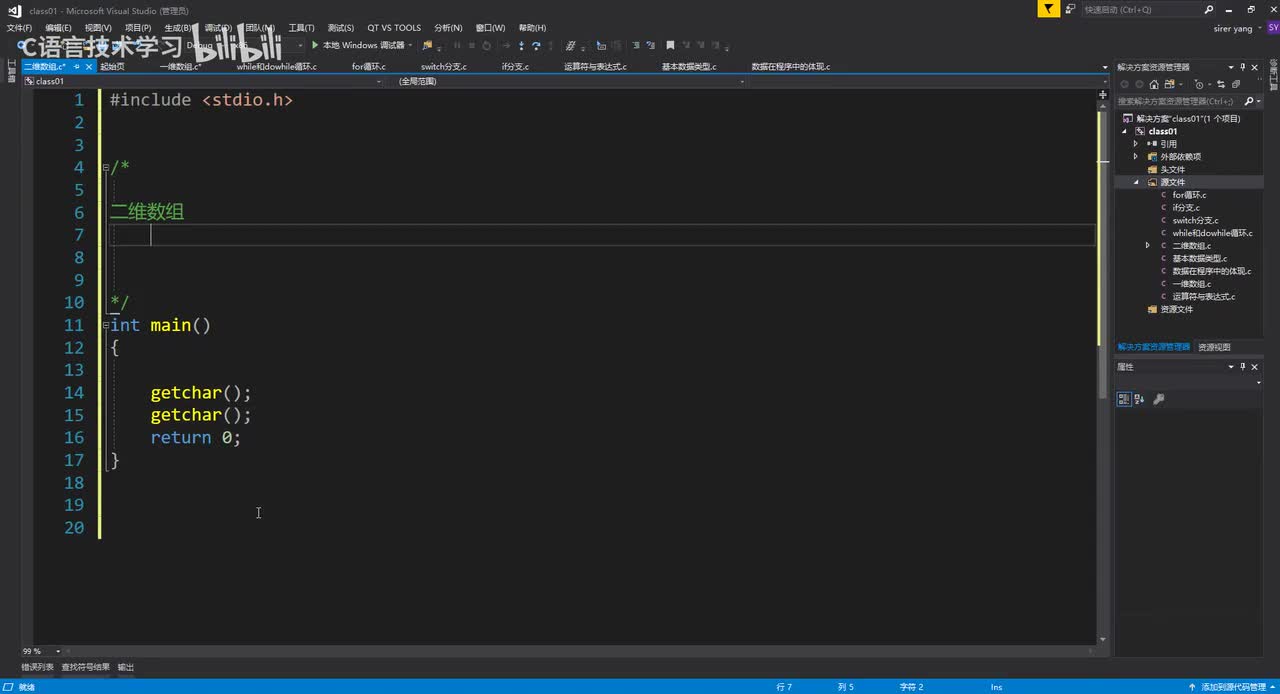Click the feedback icon beside Quick Launch

(x=1070, y=9)
